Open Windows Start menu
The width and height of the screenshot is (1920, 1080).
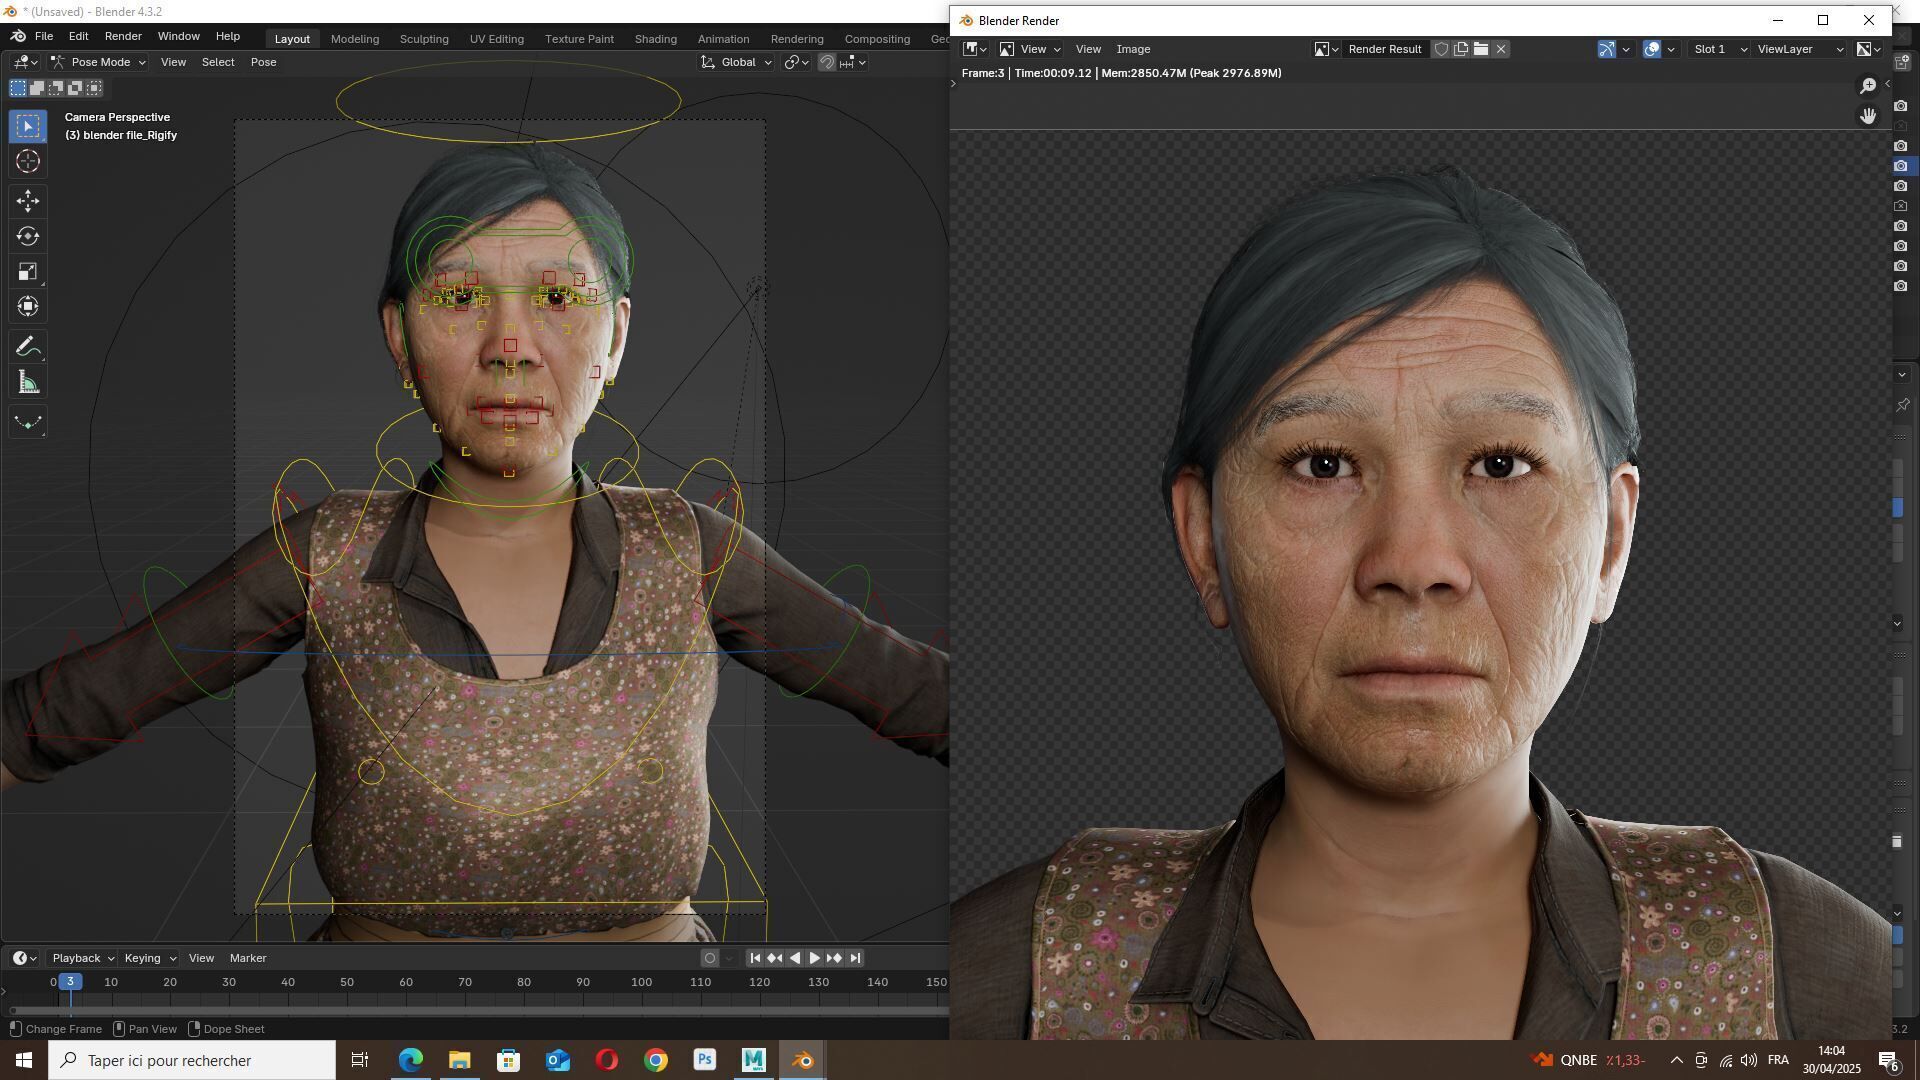[24, 1060]
